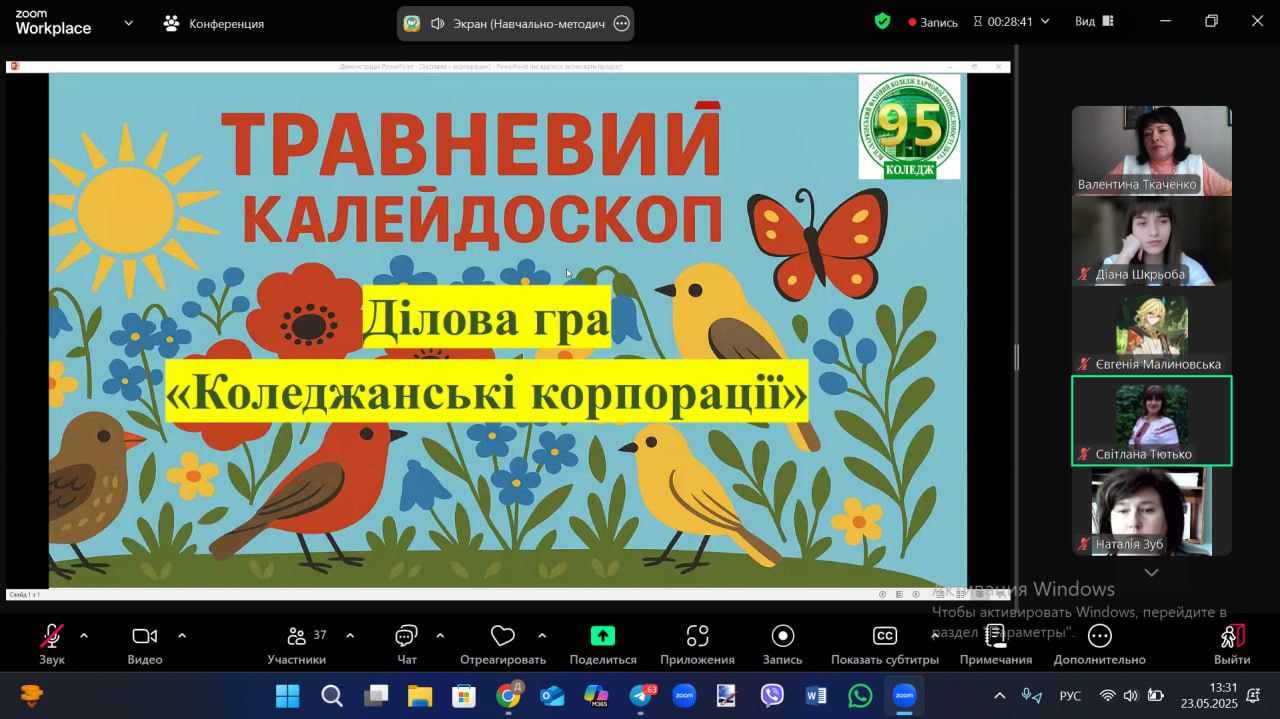Click the green Поделиться share screen button
This screenshot has height=719, width=1280.
(603, 643)
